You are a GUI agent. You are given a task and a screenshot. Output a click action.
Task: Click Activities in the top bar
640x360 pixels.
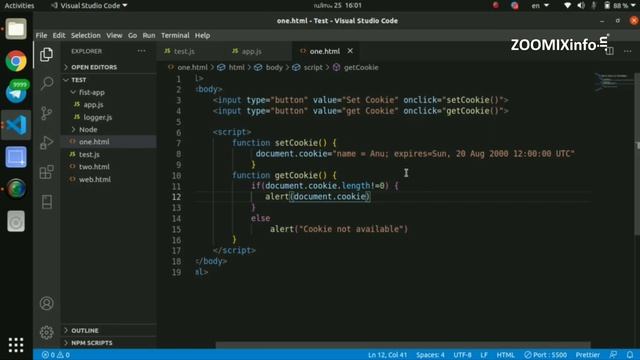pos(19,5)
